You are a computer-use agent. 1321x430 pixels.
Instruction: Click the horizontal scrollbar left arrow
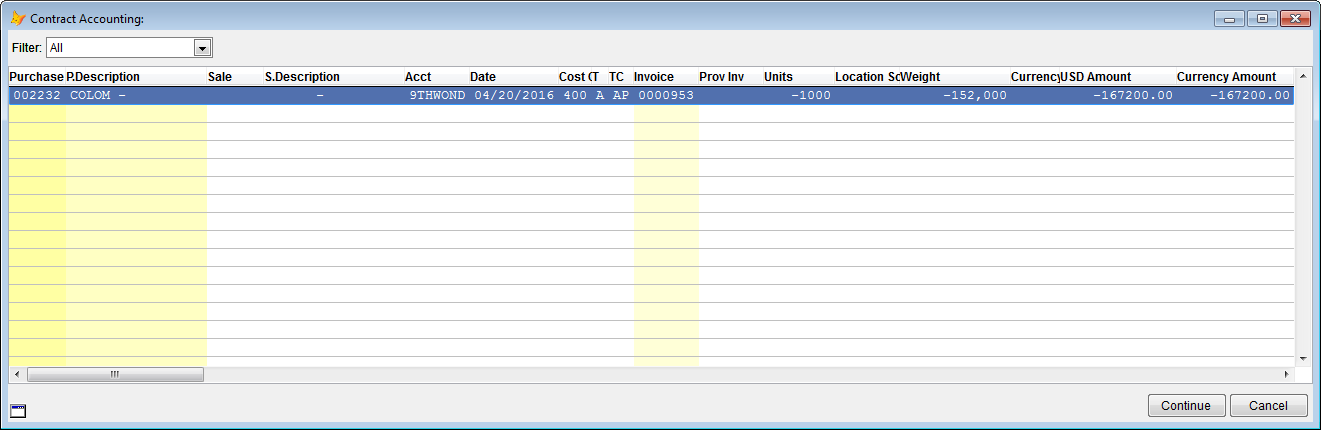tap(15, 374)
